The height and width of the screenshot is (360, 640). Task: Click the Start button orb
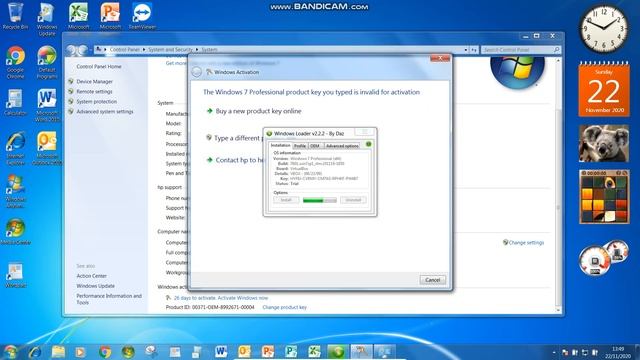pos(10,352)
